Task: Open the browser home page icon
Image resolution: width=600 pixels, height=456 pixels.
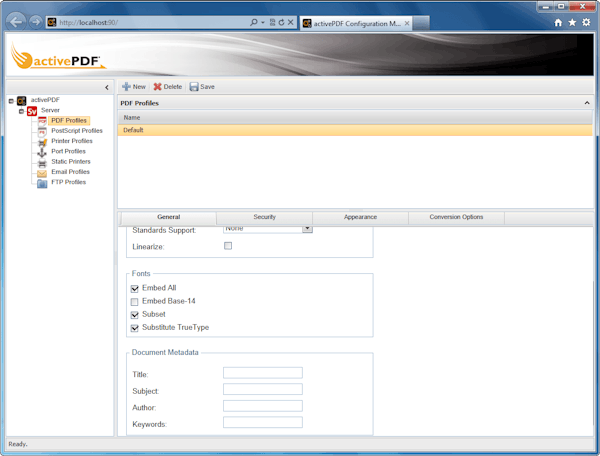Action: point(558,23)
